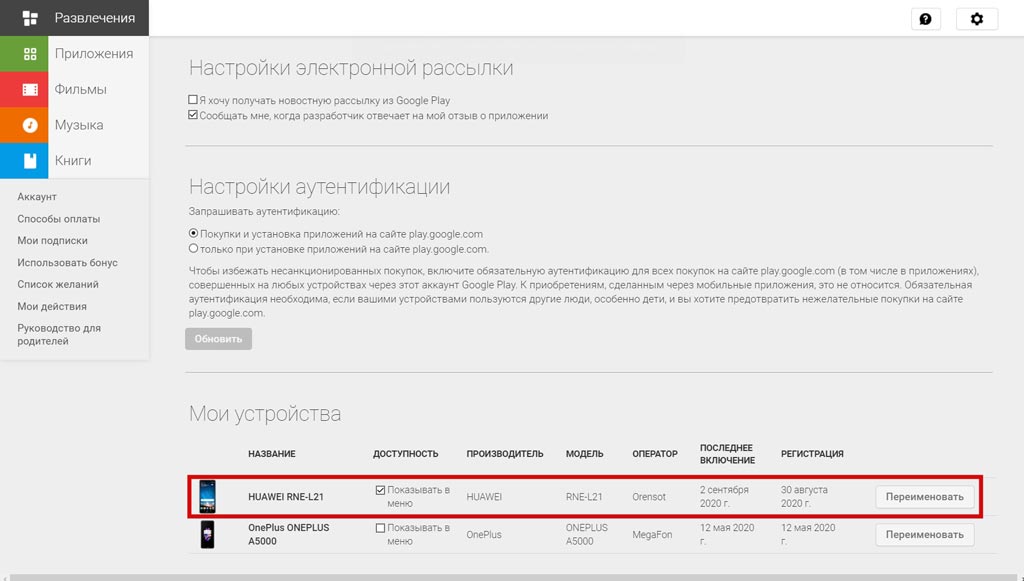This screenshot has width=1024, height=581.
Task: Click the Обновить button
Action: tap(218, 339)
